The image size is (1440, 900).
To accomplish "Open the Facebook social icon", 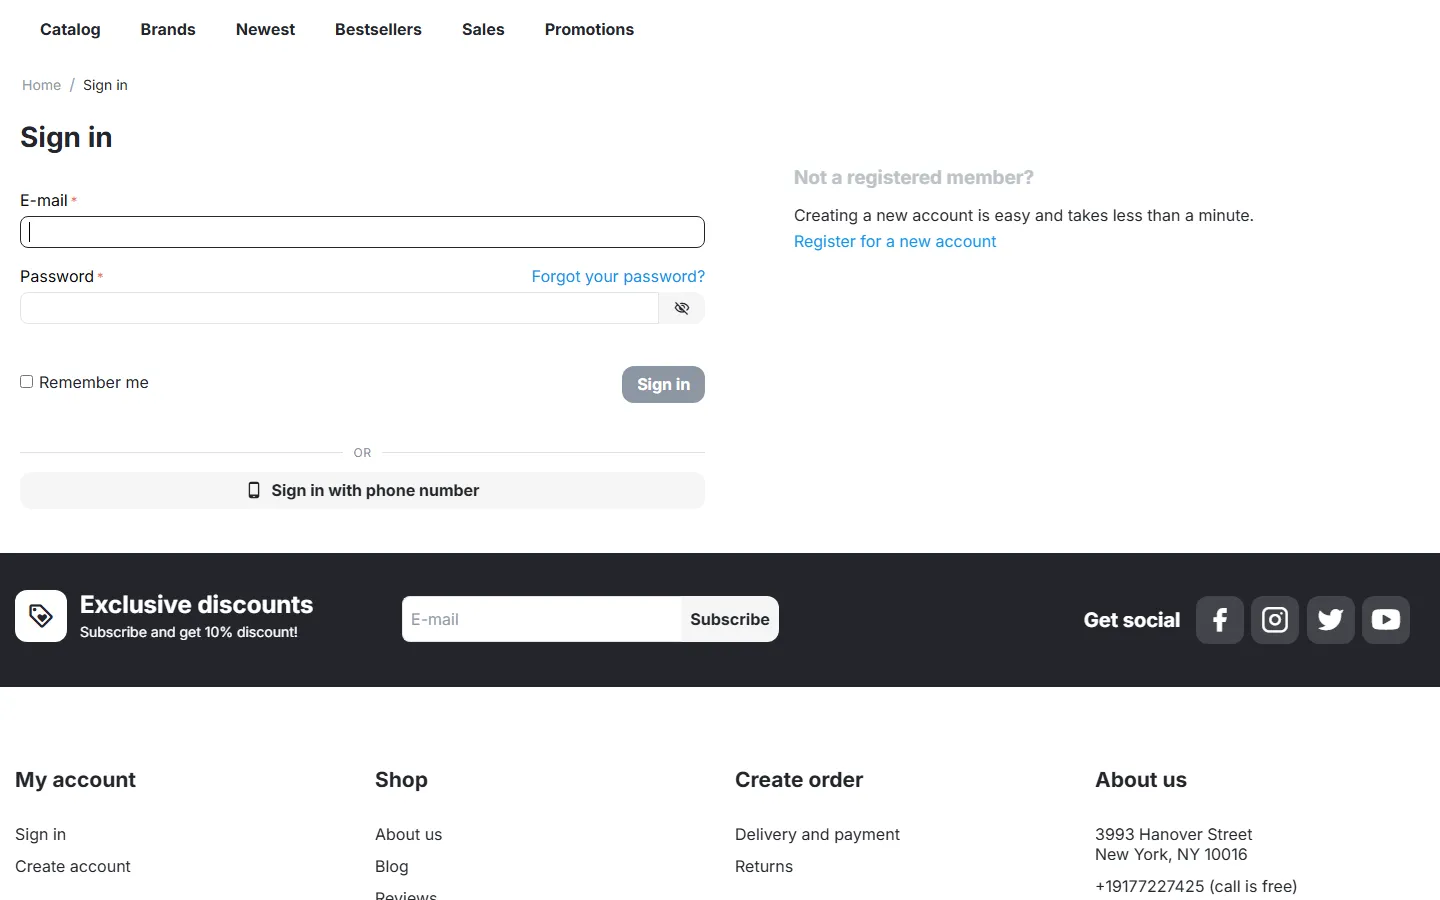I will click(1219, 620).
